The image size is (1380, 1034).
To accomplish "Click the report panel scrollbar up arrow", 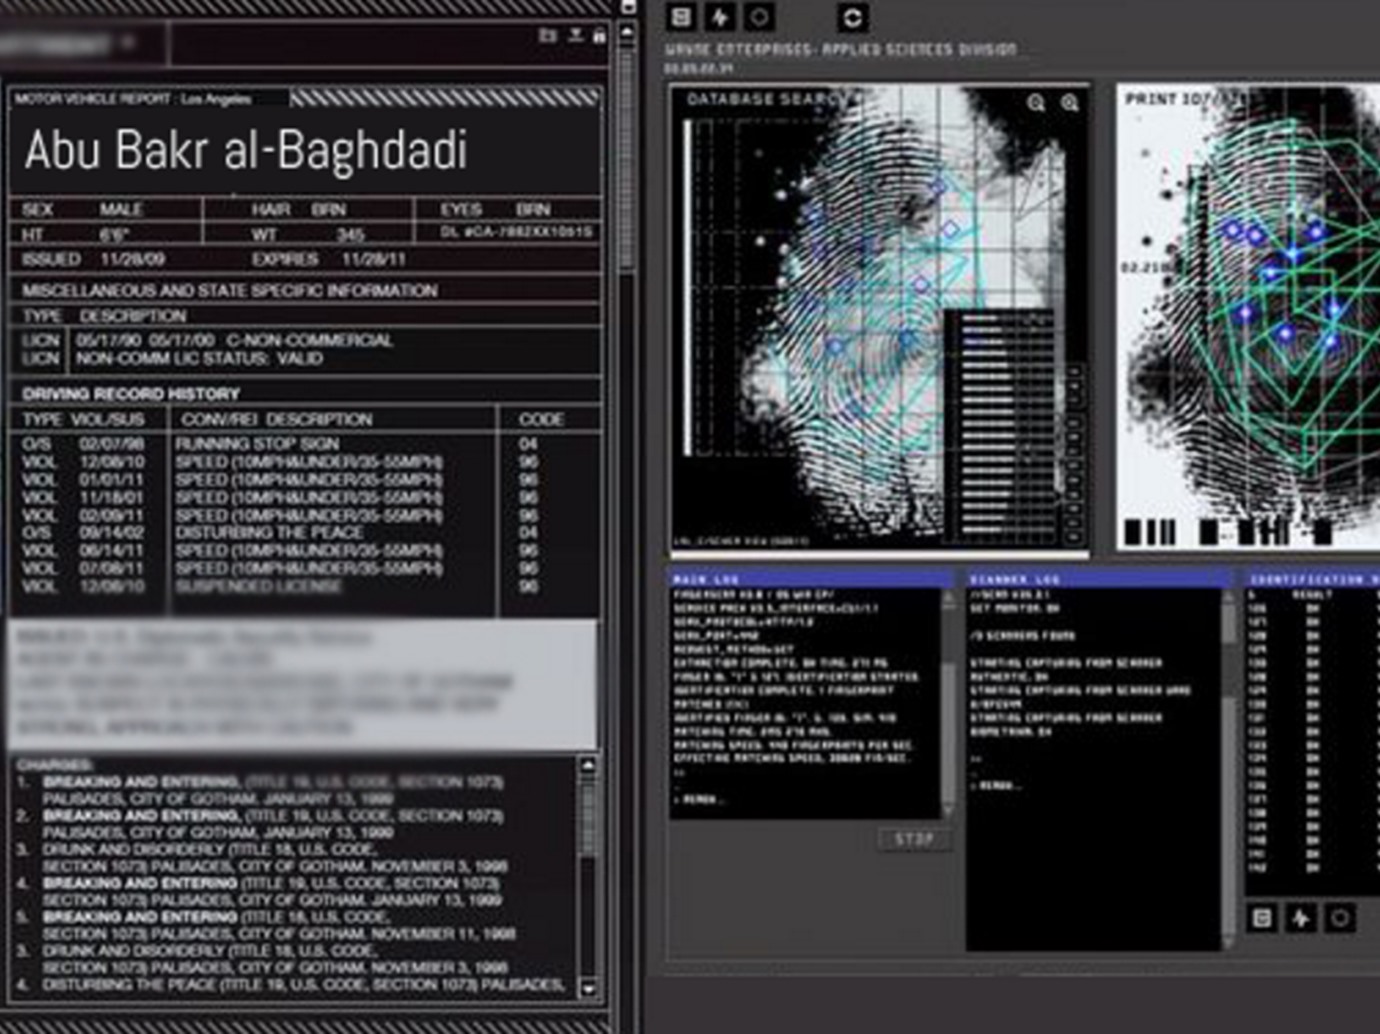I will (627, 32).
